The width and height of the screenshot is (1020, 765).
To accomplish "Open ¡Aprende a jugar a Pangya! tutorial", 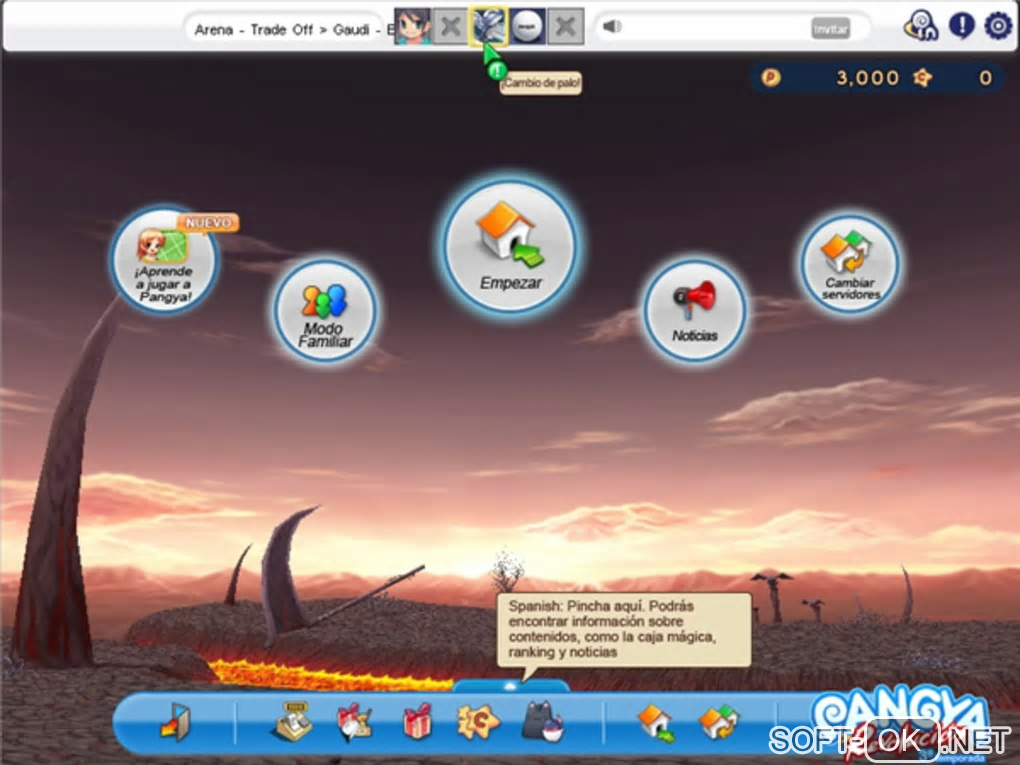I will 164,259.
